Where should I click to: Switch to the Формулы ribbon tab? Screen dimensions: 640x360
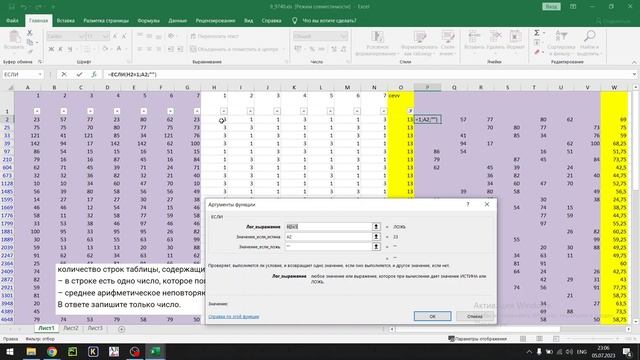148,20
